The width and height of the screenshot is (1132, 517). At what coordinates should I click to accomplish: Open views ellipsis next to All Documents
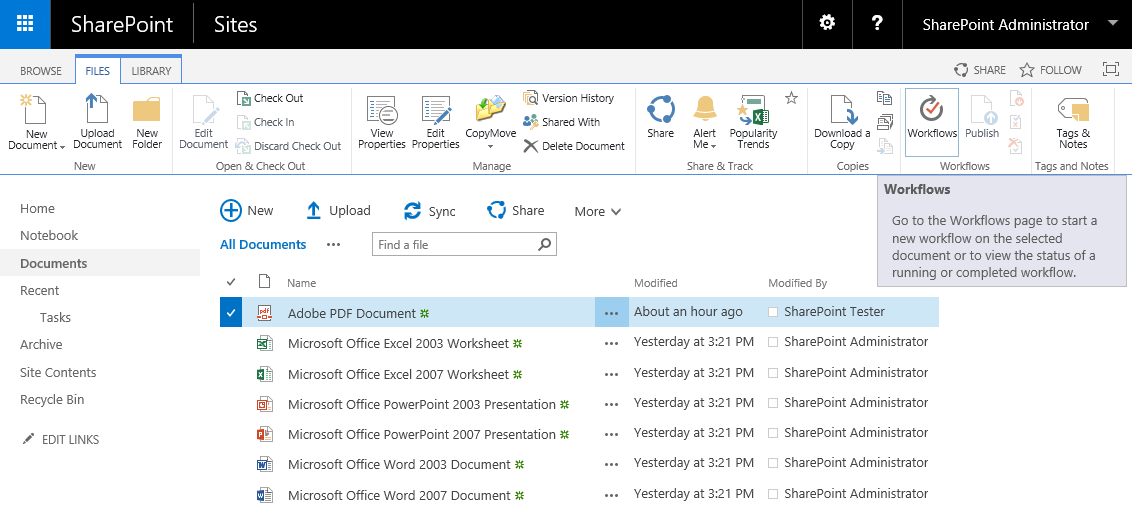[x=333, y=245]
